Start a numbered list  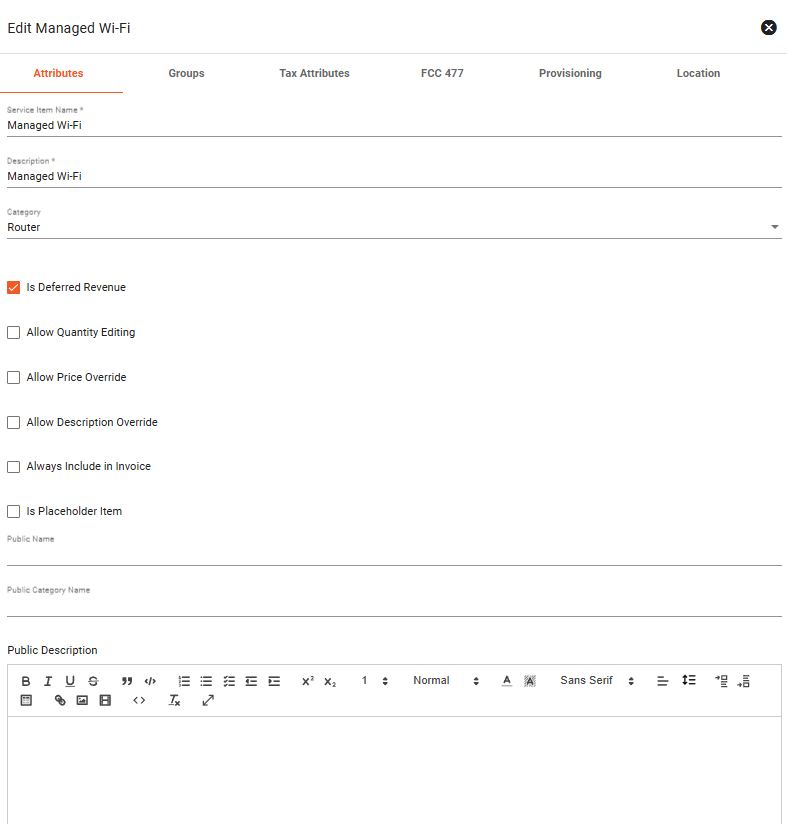[184, 681]
